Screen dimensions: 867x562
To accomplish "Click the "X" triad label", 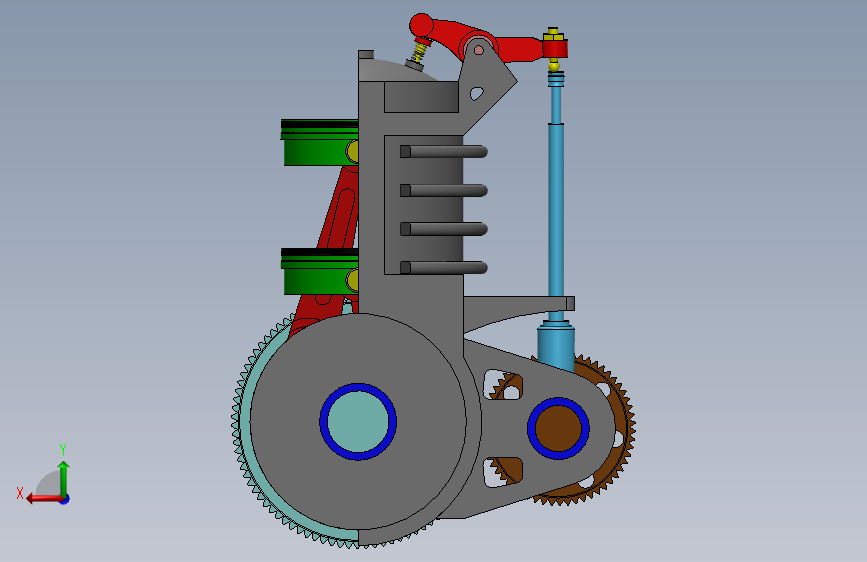I will [x=20, y=493].
